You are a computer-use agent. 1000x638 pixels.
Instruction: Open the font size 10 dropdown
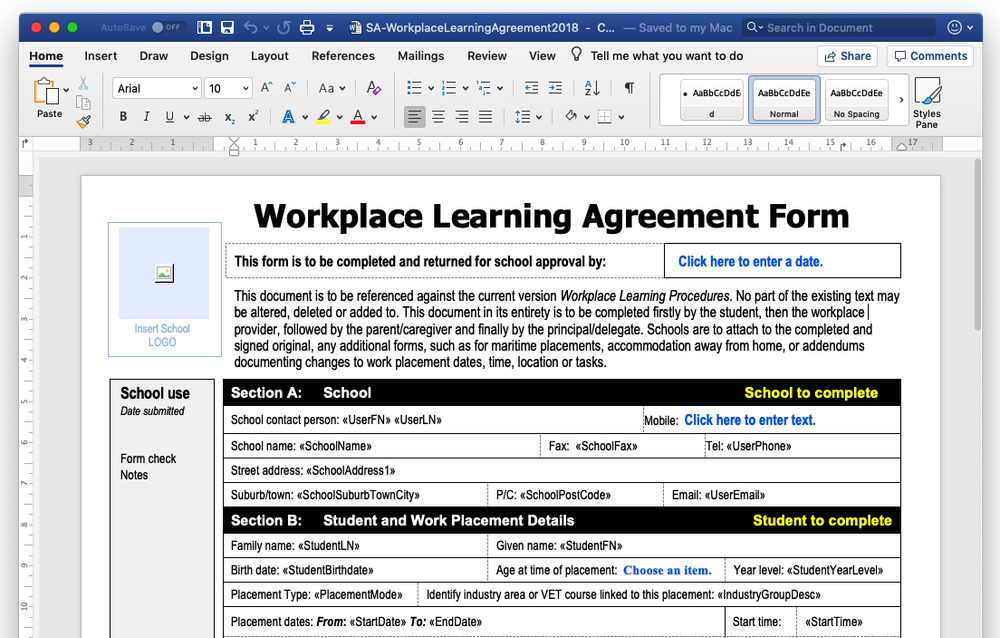click(246, 89)
